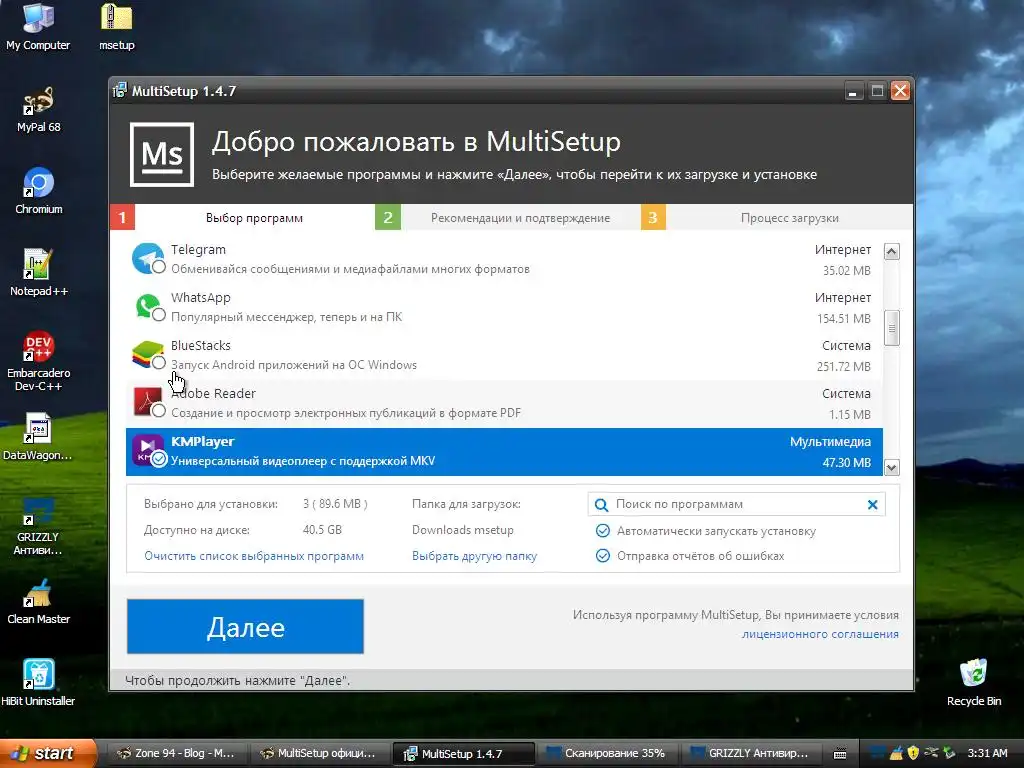Toggle Adobe Reader selection circle
The height and width of the screenshot is (768, 1024).
[159, 411]
